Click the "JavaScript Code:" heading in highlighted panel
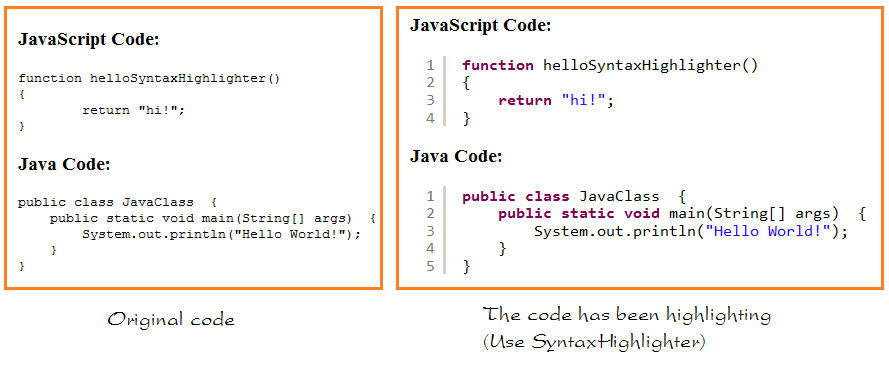This screenshot has height=370, width=889. (480, 25)
